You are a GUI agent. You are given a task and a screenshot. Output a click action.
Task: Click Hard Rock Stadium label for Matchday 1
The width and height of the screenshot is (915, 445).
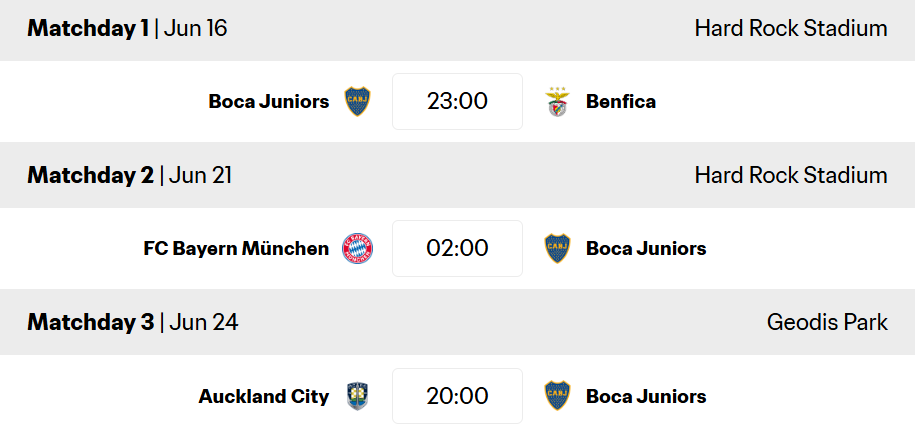[791, 28]
